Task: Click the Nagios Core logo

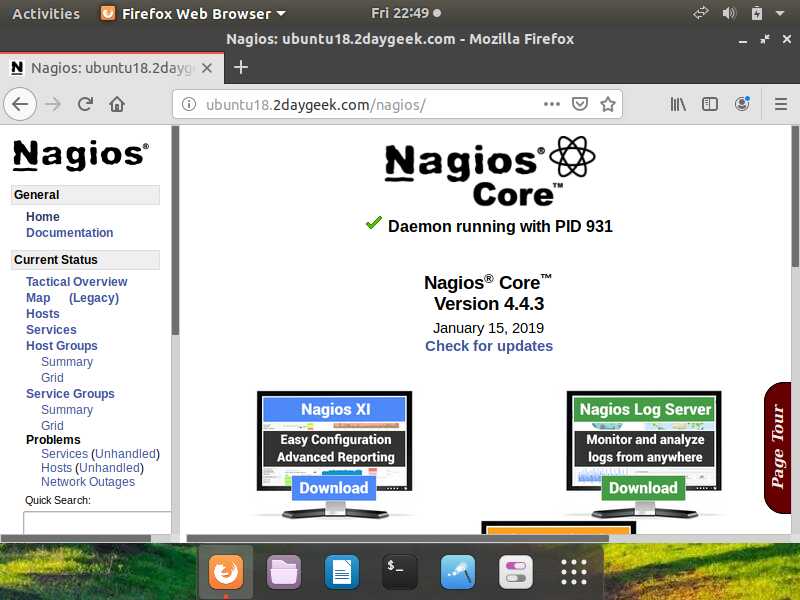Action: (x=490, y=171)
